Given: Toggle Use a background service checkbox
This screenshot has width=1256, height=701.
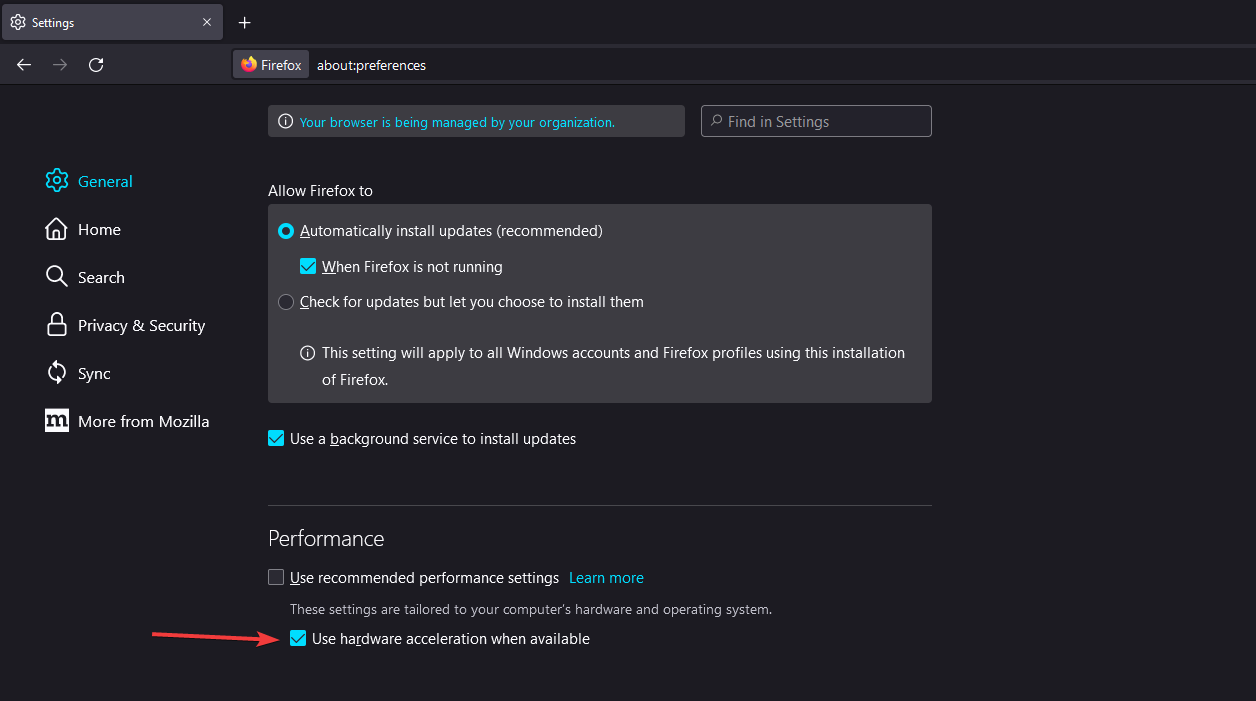Looking at the screenshot, I should click(x=276, y=438).
